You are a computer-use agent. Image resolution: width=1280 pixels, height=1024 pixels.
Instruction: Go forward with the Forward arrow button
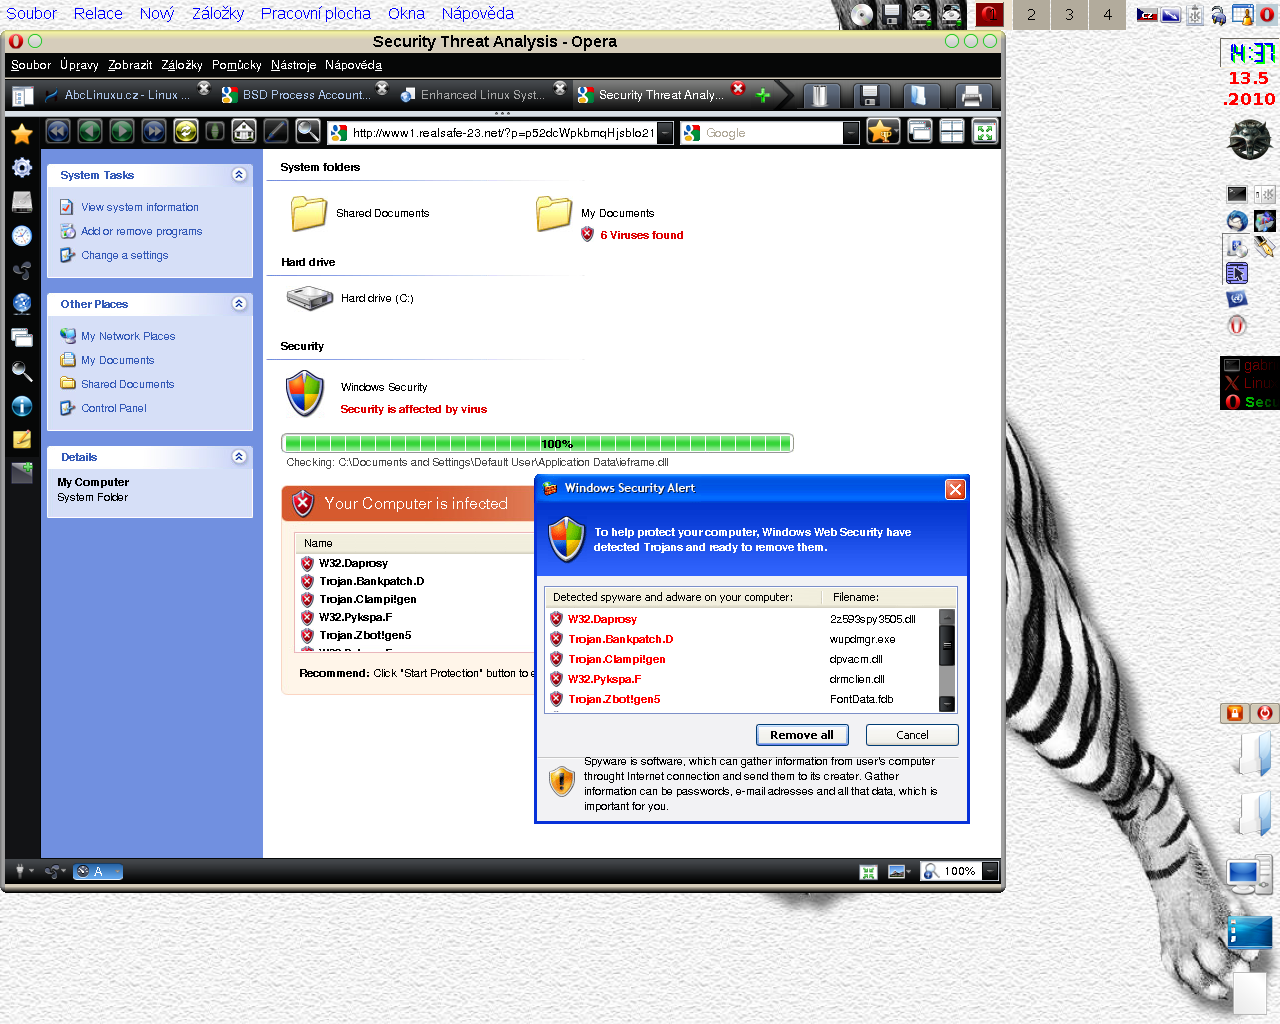(122, 131)
